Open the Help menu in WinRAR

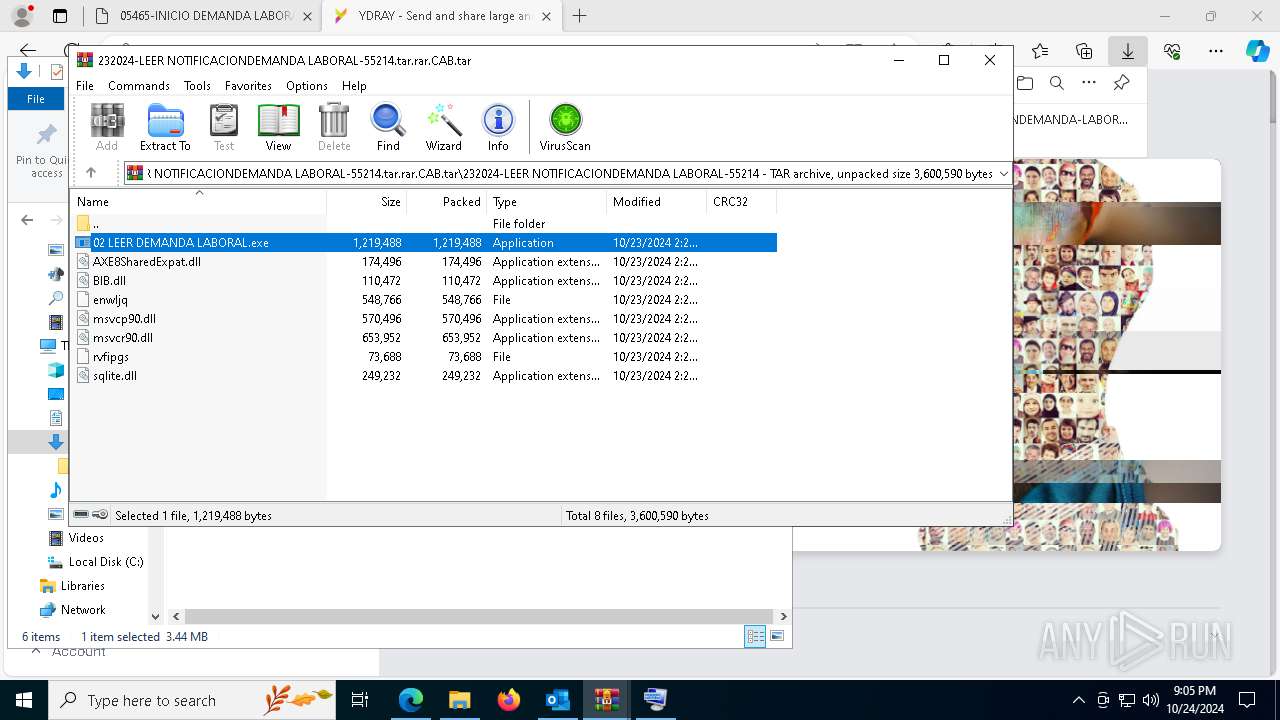(x=354, y=86)
